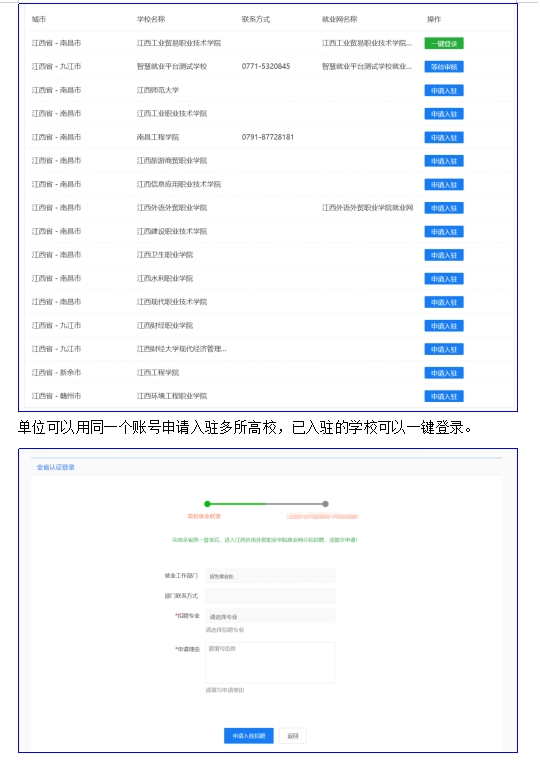Viewport: 540px width, 777px height.
Task: Click 申请入驻 for 江西工程学院 in 新余市
Action: [443, 373]
